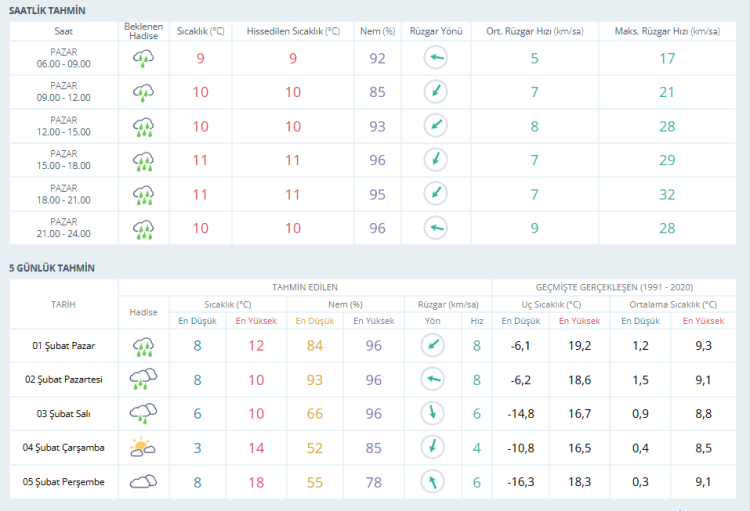
Task: Click wind direction icon for 05 Şubat Perşembe
Action: 433,481
